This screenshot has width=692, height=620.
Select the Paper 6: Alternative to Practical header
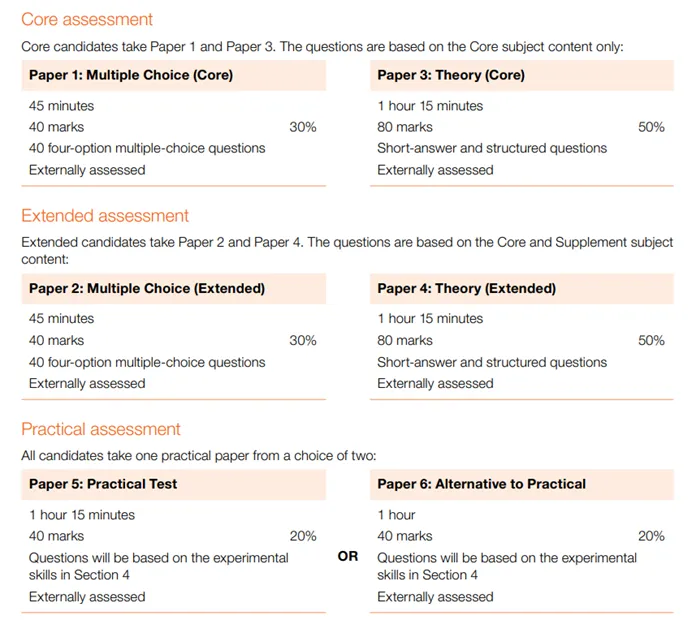pyautogui.click(x=481, y=484)
